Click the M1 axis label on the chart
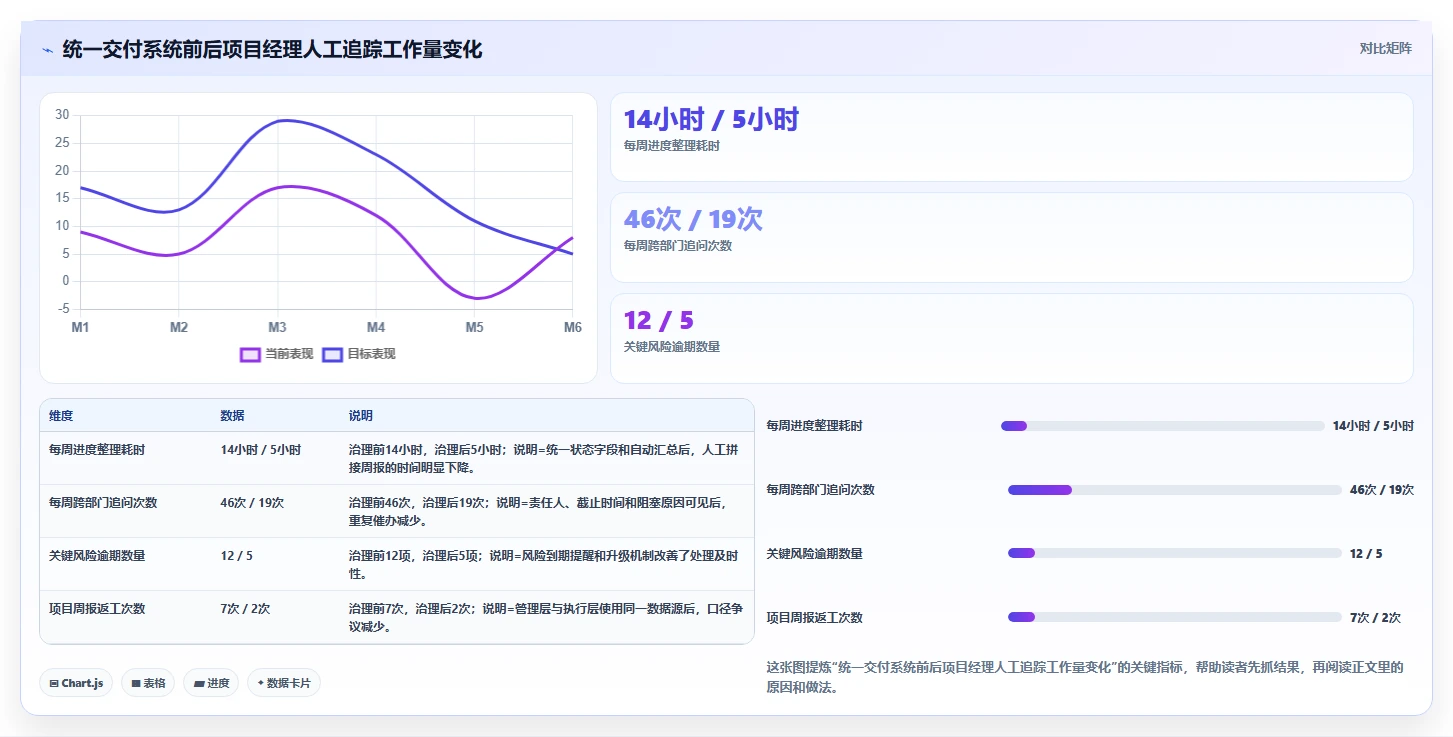The image size is (1453, 737). click(x=80, y=327)
